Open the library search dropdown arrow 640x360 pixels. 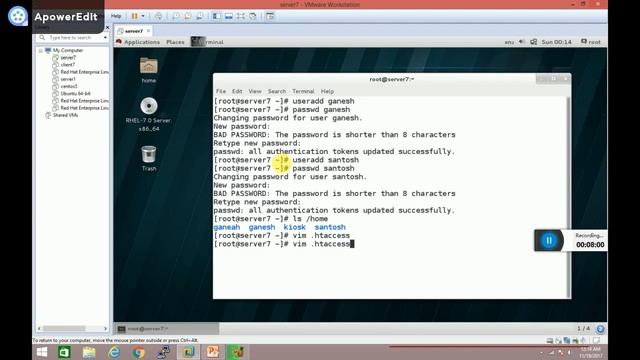[105, 38]
